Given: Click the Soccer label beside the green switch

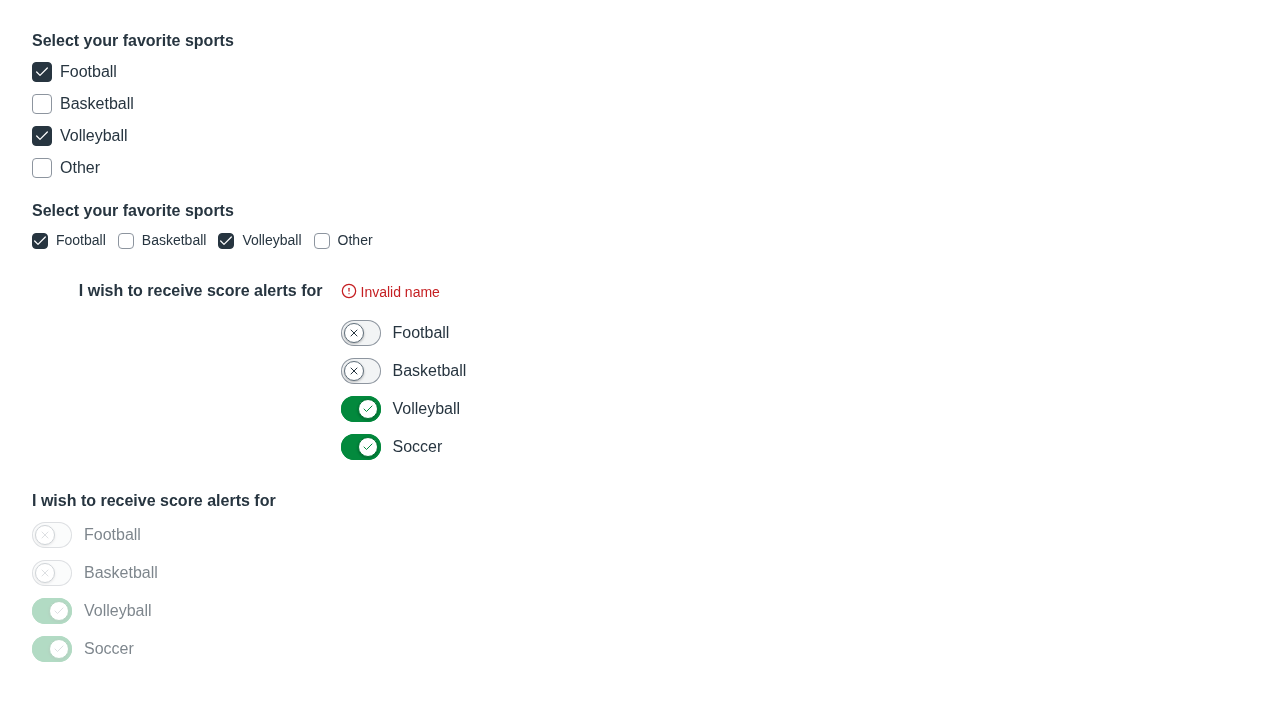Looking at the screenshot, I should click(x=417, y=447).
